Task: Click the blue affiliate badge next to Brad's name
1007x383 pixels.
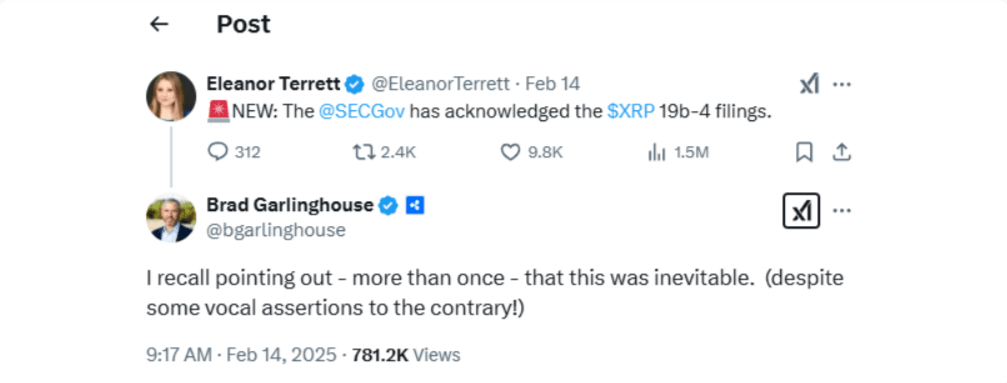Action: [415, 206]
